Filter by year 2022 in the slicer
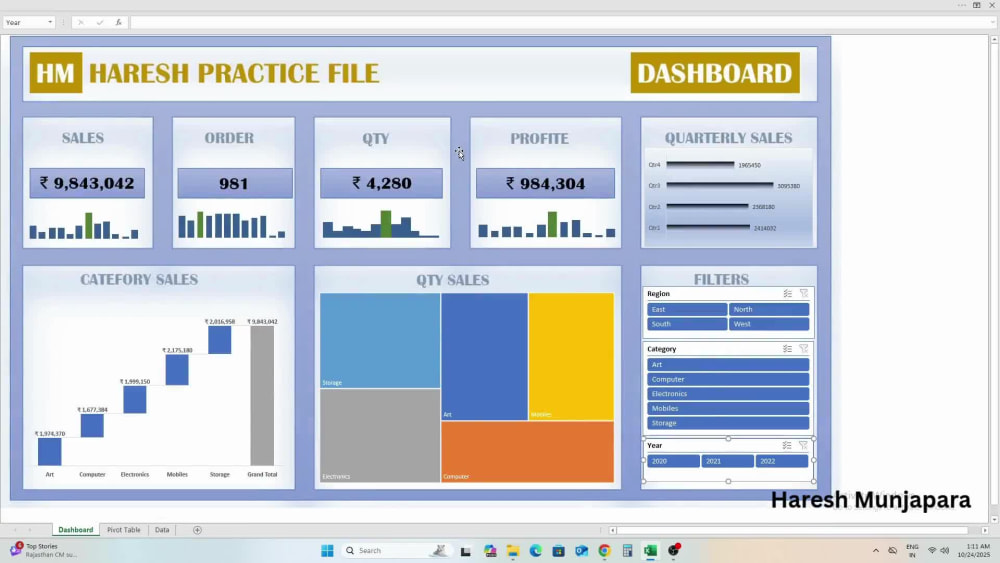The width and height of the screenshot is (1000, 563). (782, 461)
